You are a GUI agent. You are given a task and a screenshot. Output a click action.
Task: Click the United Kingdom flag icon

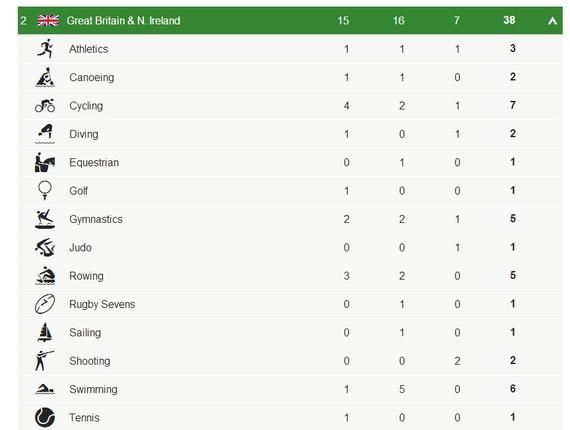(x=48, y=20)
